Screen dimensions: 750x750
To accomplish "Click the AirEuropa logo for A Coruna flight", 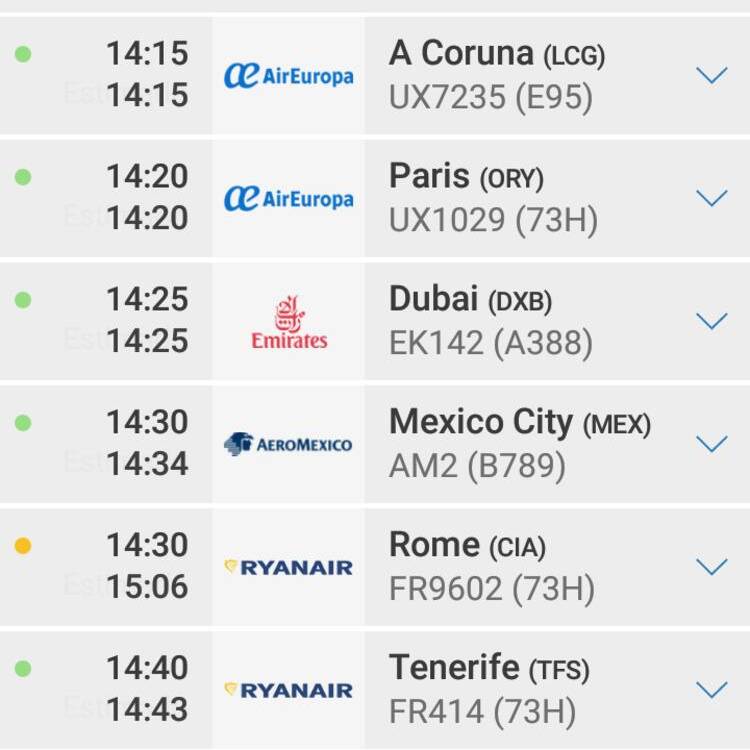I will point(289,76).
